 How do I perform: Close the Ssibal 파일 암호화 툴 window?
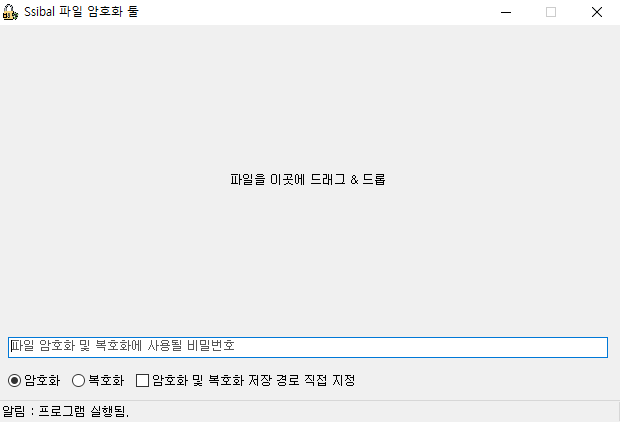pos(597,12)
